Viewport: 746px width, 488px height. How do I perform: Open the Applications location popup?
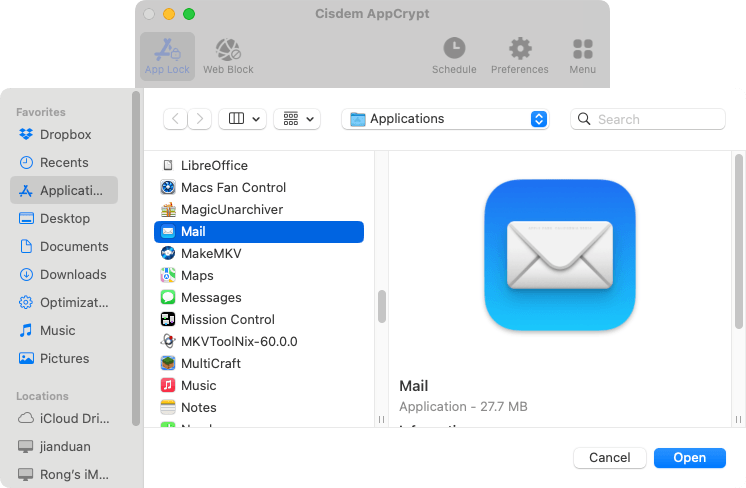(x=445, y=119)
